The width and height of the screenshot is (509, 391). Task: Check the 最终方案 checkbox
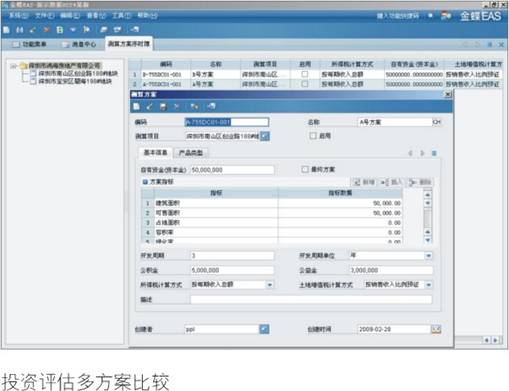pyautogui.click(x=305, y=169)
